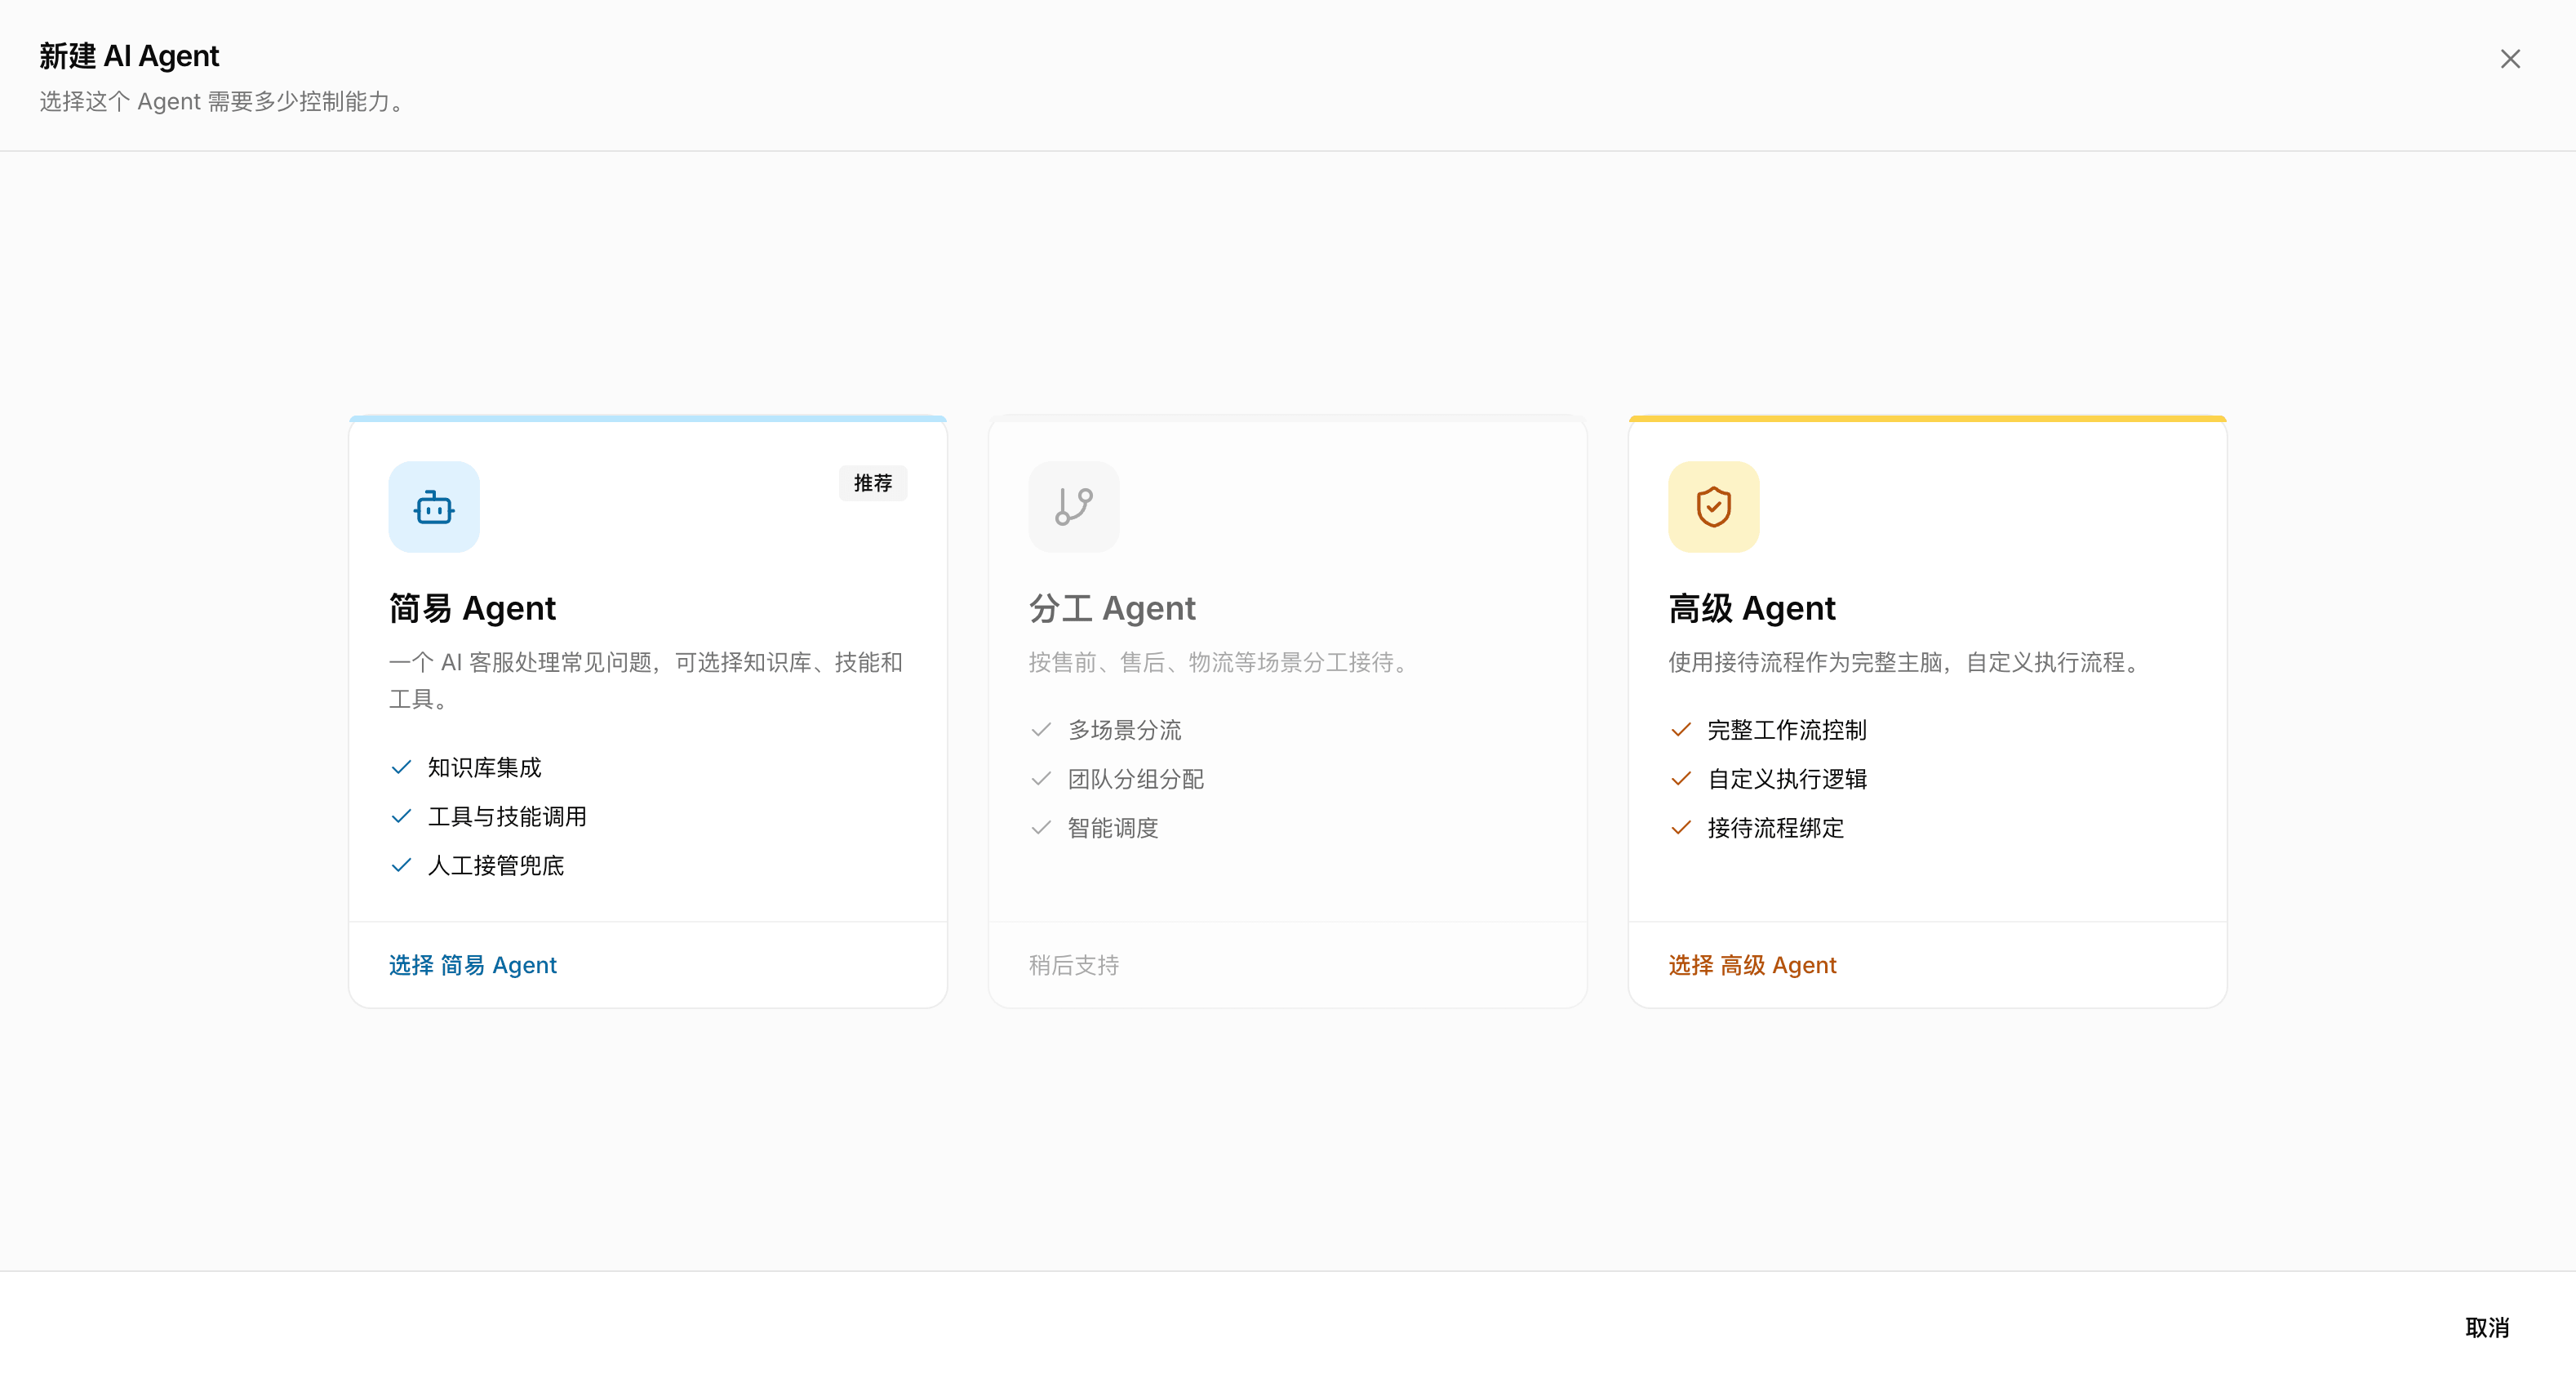This screenshot has width=2576, height=1383.
Task: Click the 简易 Agent description paragraph
Action: [646, 680]
